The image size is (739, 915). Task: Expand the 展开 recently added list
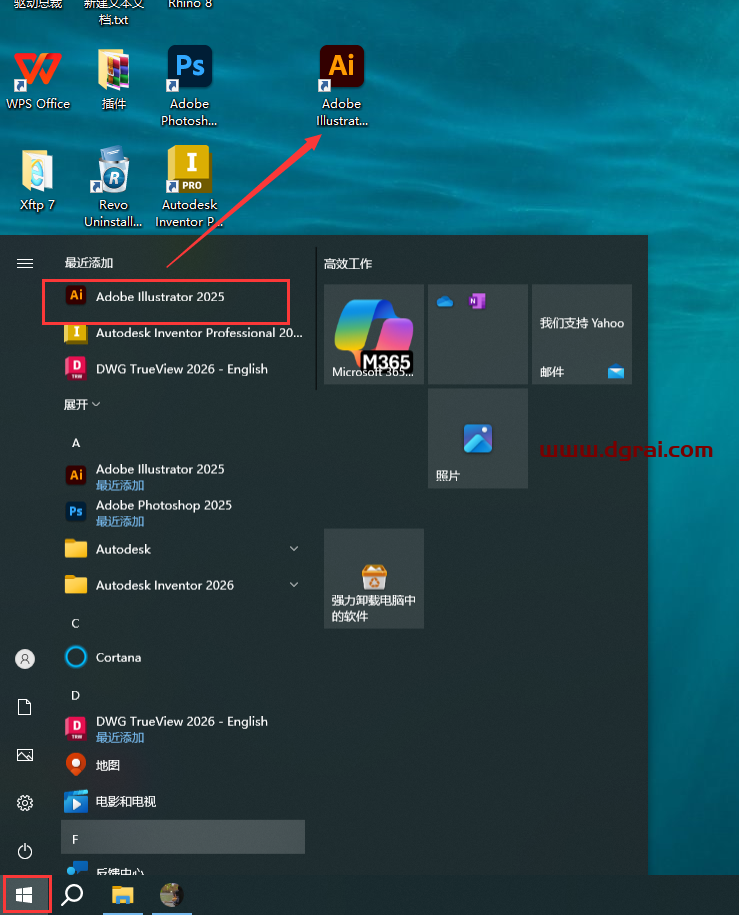(82, 404)
